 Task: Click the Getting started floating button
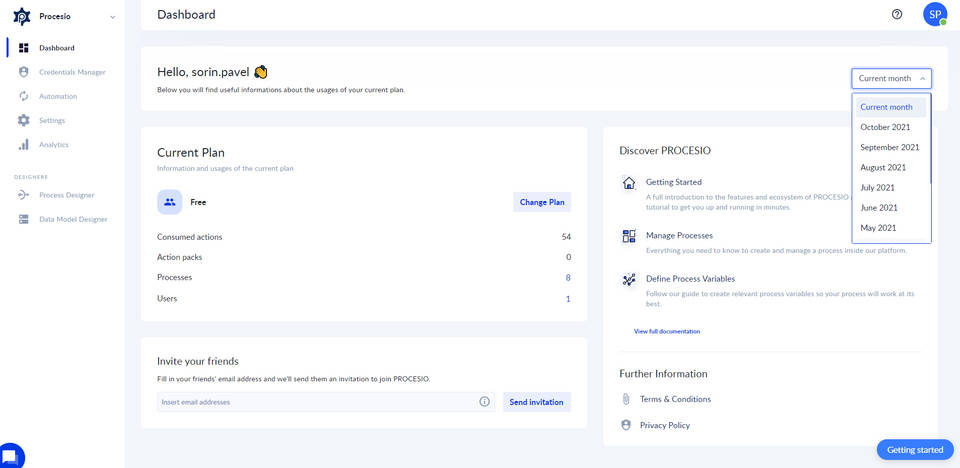tap(915, 450)
